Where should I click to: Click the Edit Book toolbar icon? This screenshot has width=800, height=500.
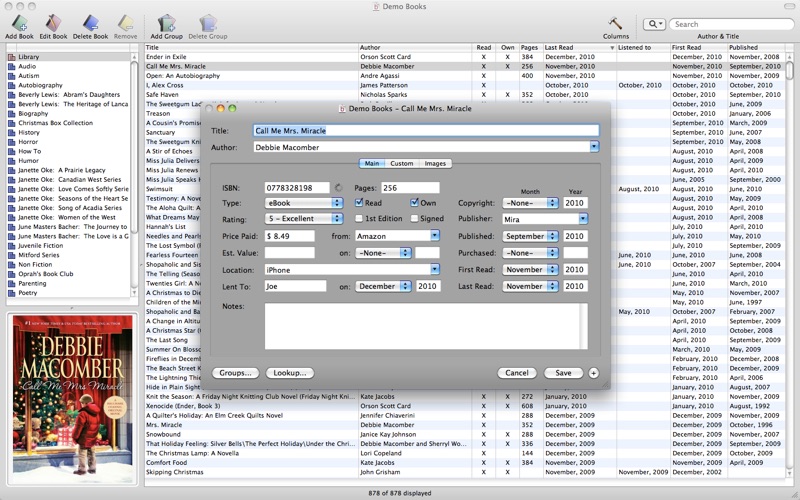(x=53, y=23)
